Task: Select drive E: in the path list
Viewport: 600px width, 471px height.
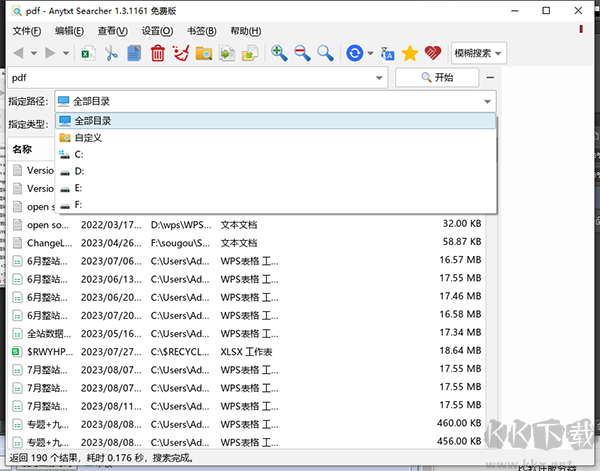Action: coord(276,188)
